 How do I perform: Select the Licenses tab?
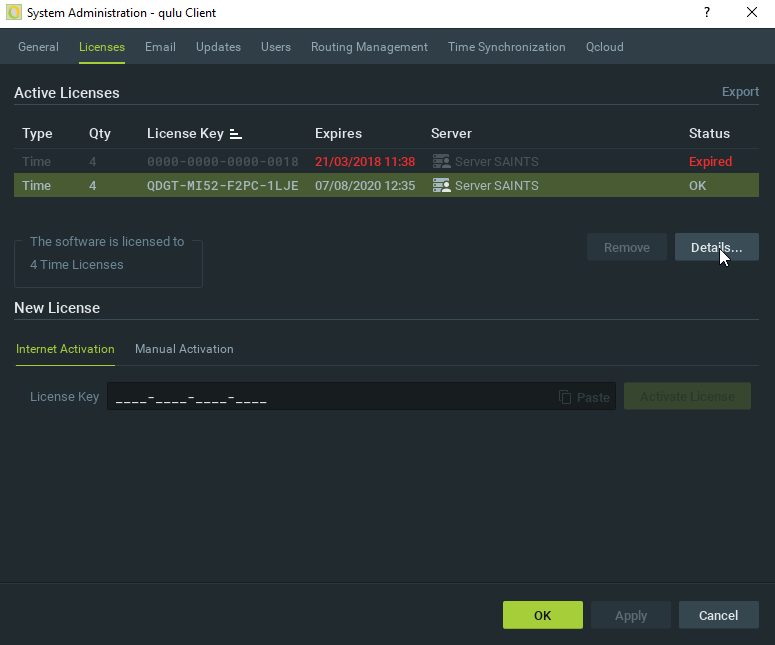click(x=102, y=47)
